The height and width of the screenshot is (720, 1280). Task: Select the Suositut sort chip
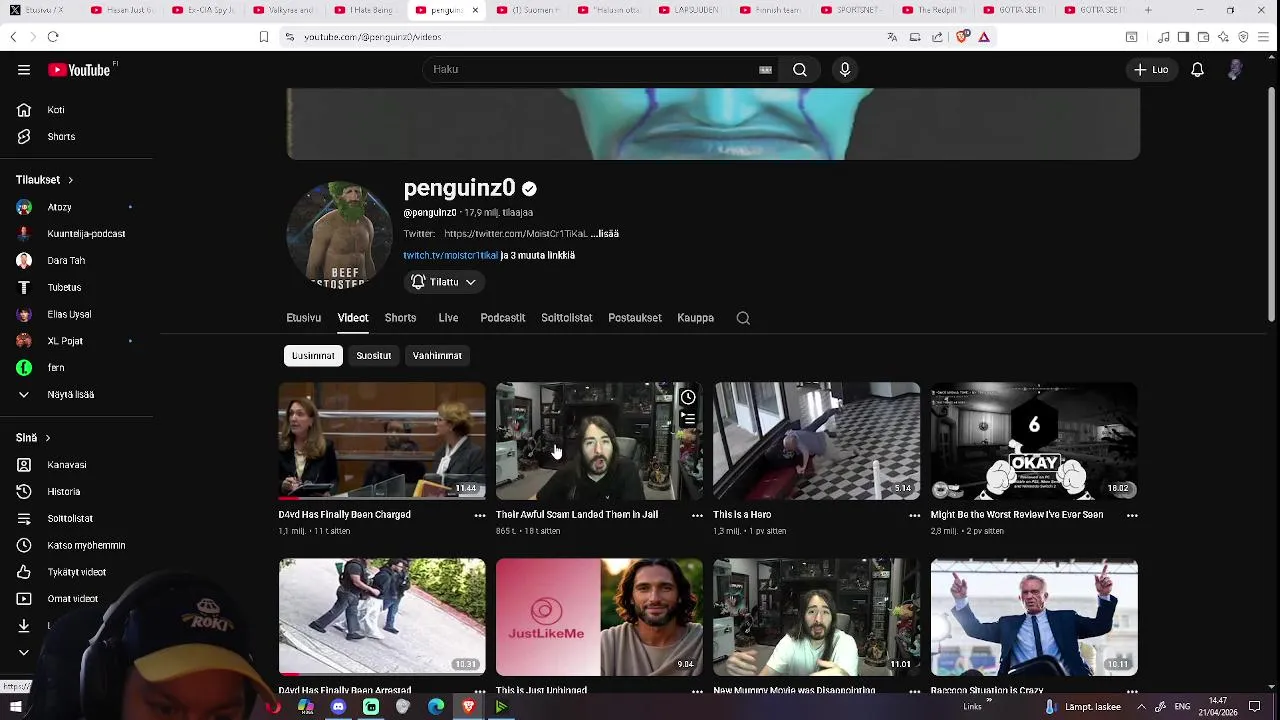(x=374, y=356)
